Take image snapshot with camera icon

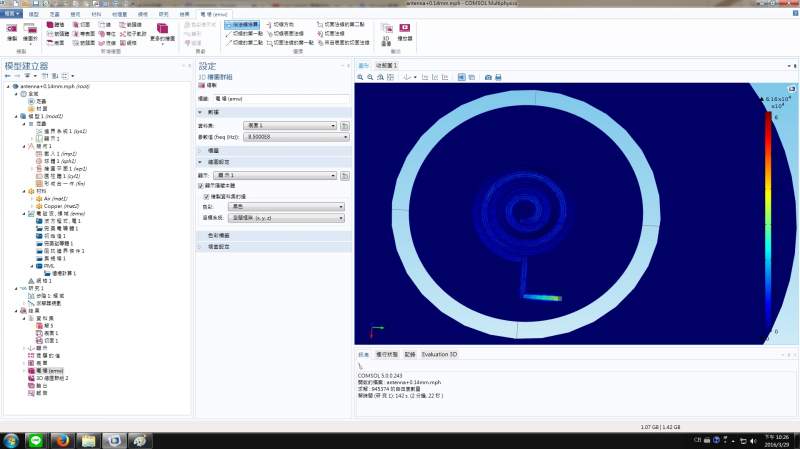(x=488, y=77)
